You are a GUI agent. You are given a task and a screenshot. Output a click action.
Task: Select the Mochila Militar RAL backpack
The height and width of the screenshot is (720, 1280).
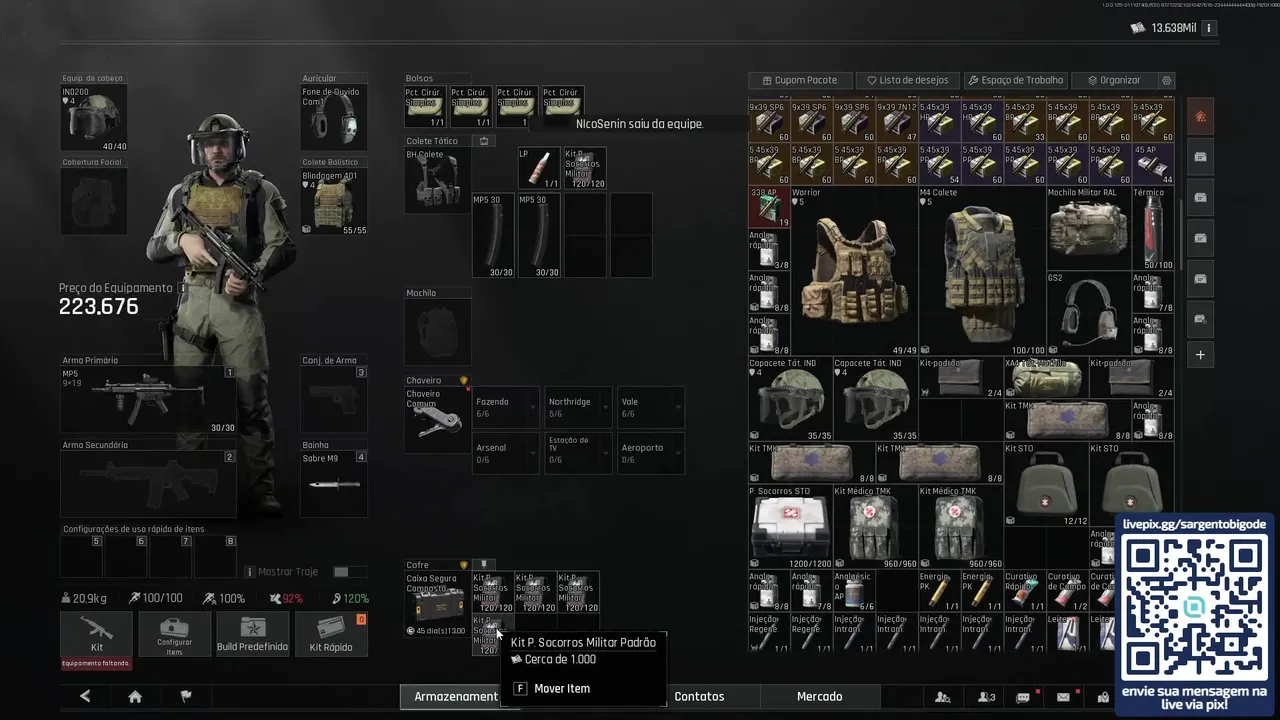tap(1088, 227)
